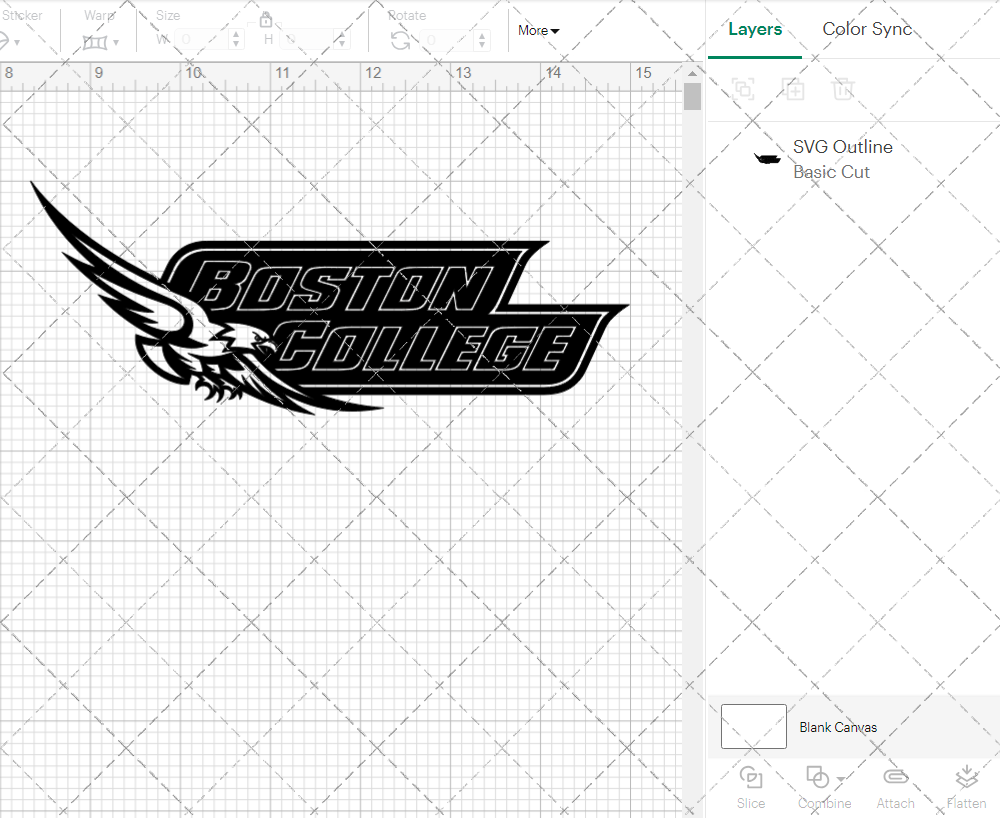Duplicate the layer with the add icon
This screenshot has height=818, width=1000.
[794, 89]
